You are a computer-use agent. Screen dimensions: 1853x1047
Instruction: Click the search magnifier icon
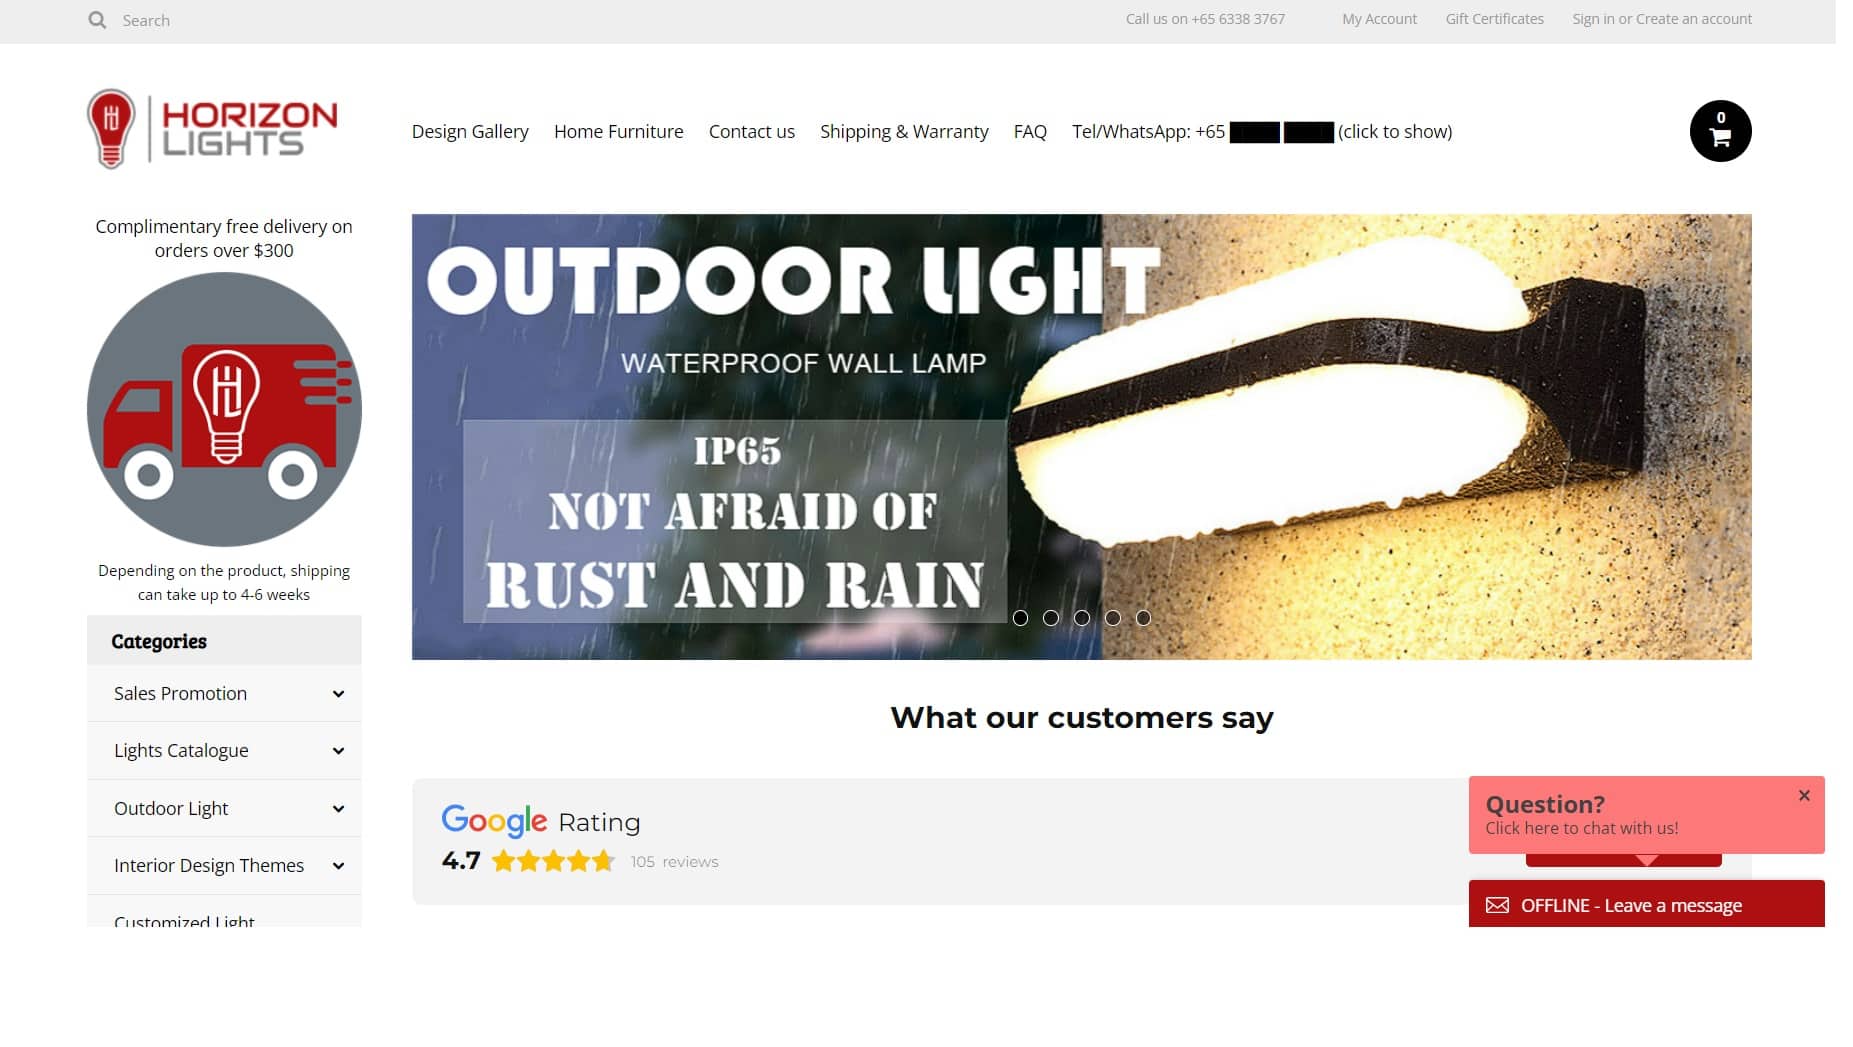[x=97, y=20]
